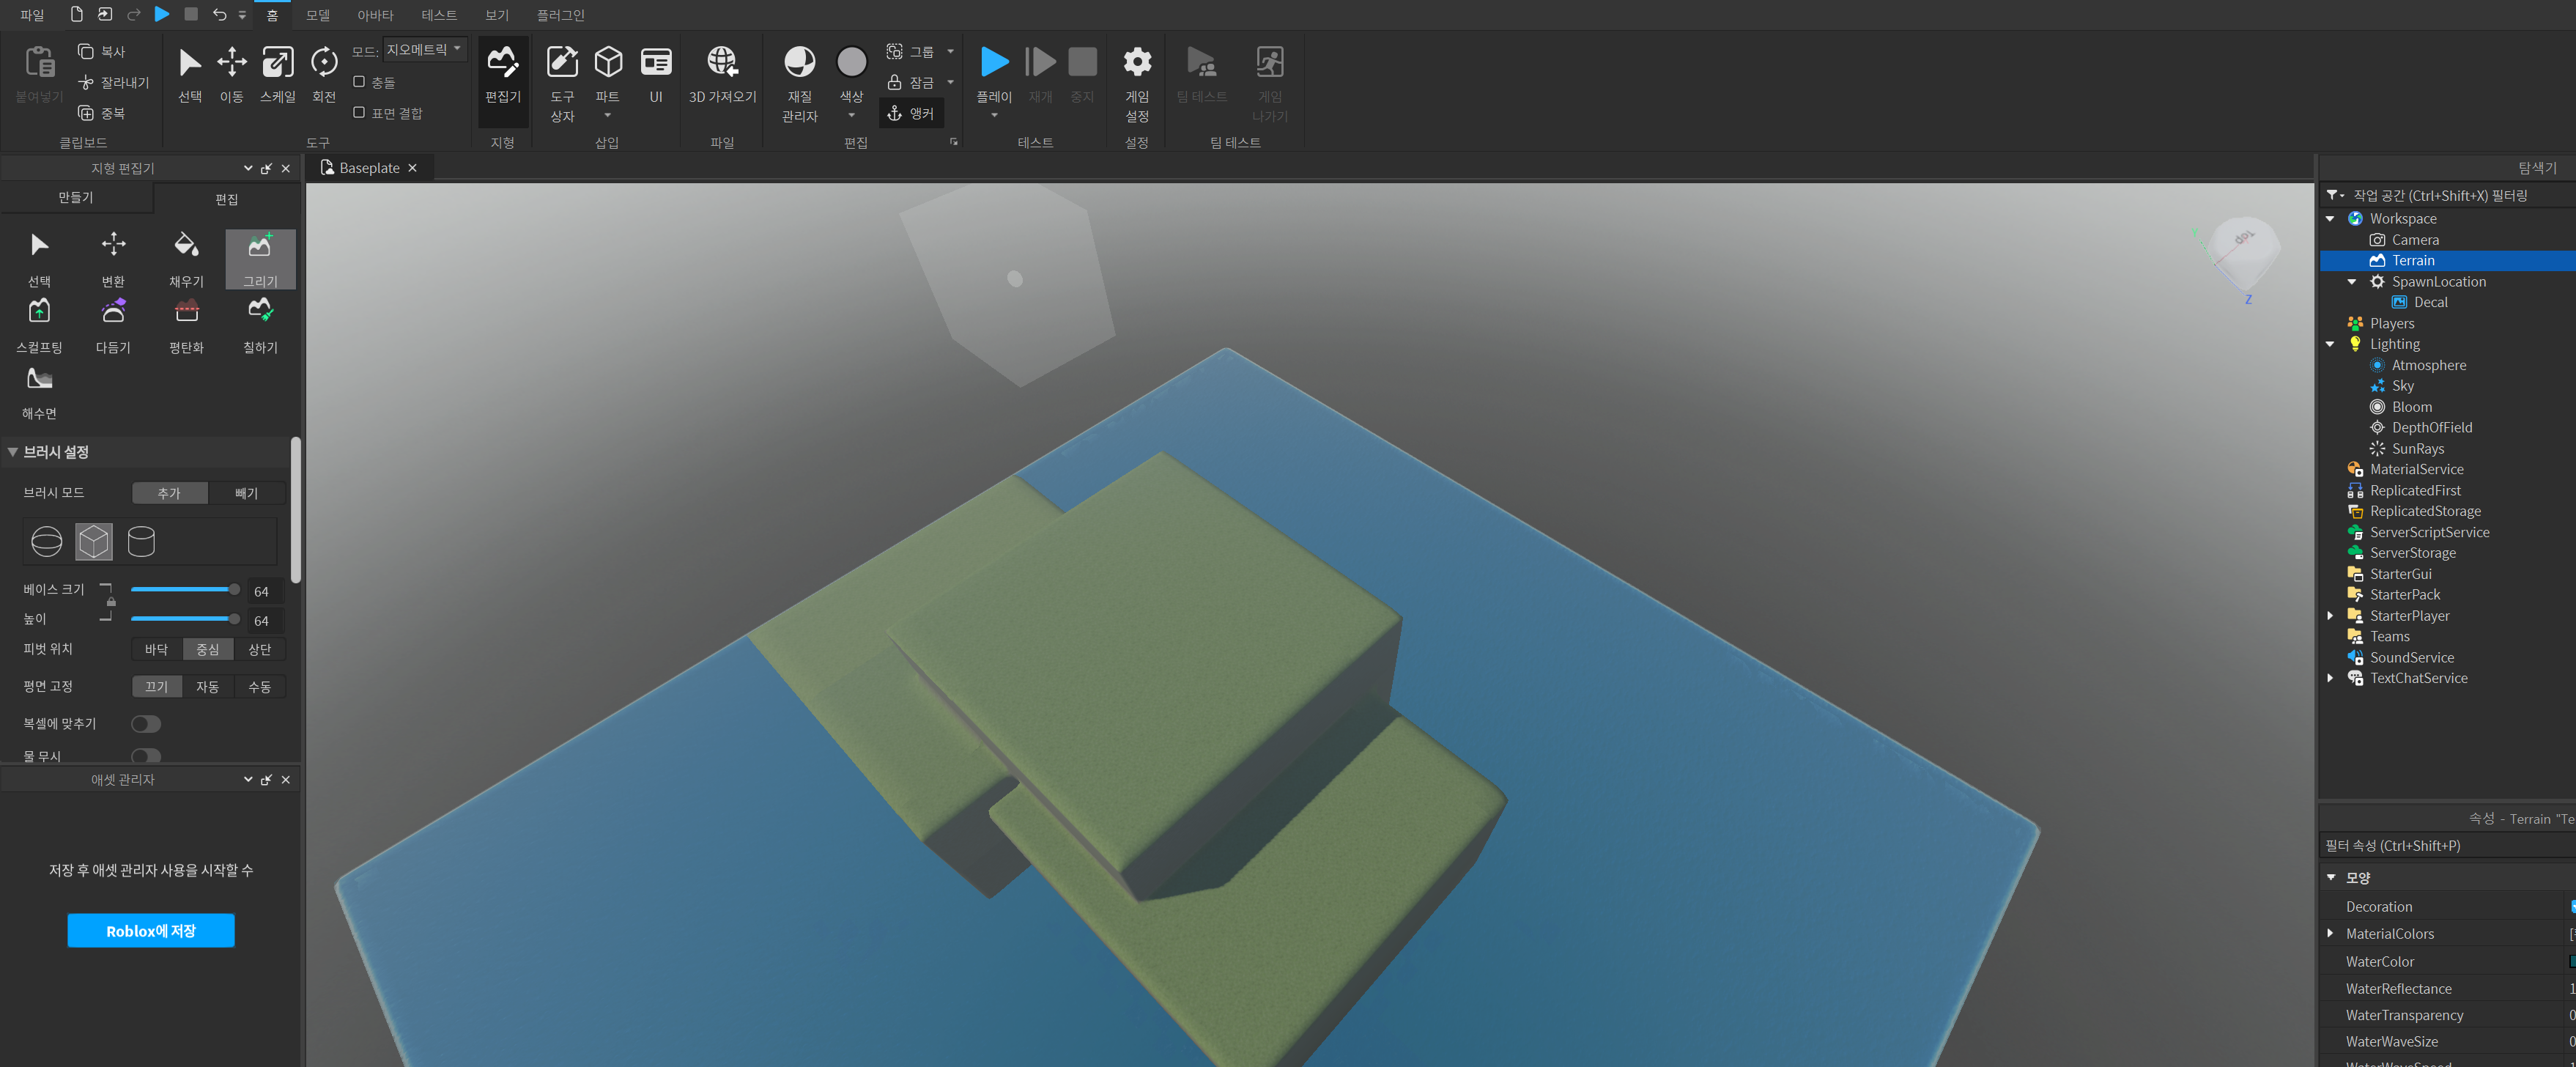Viewport: 2576px width, 1067px height.
Task: Open the 모델 ribbon tab
Action: pos(318,15)
